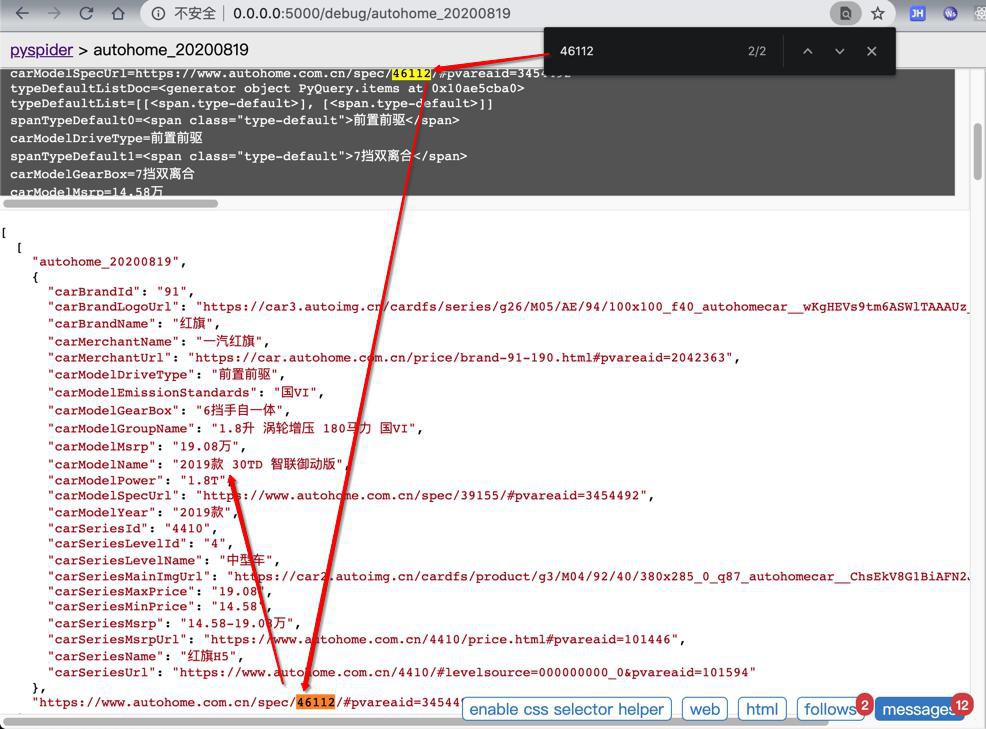Click the "carSeriesLevelName": "中型车" line
Screen dimensions: 986x729
point(163,560)
